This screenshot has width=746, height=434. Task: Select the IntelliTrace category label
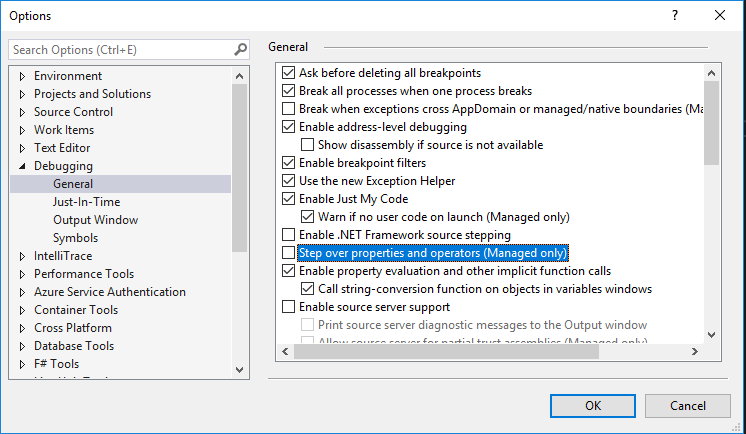pyautogui.click(x=63, y=256)
